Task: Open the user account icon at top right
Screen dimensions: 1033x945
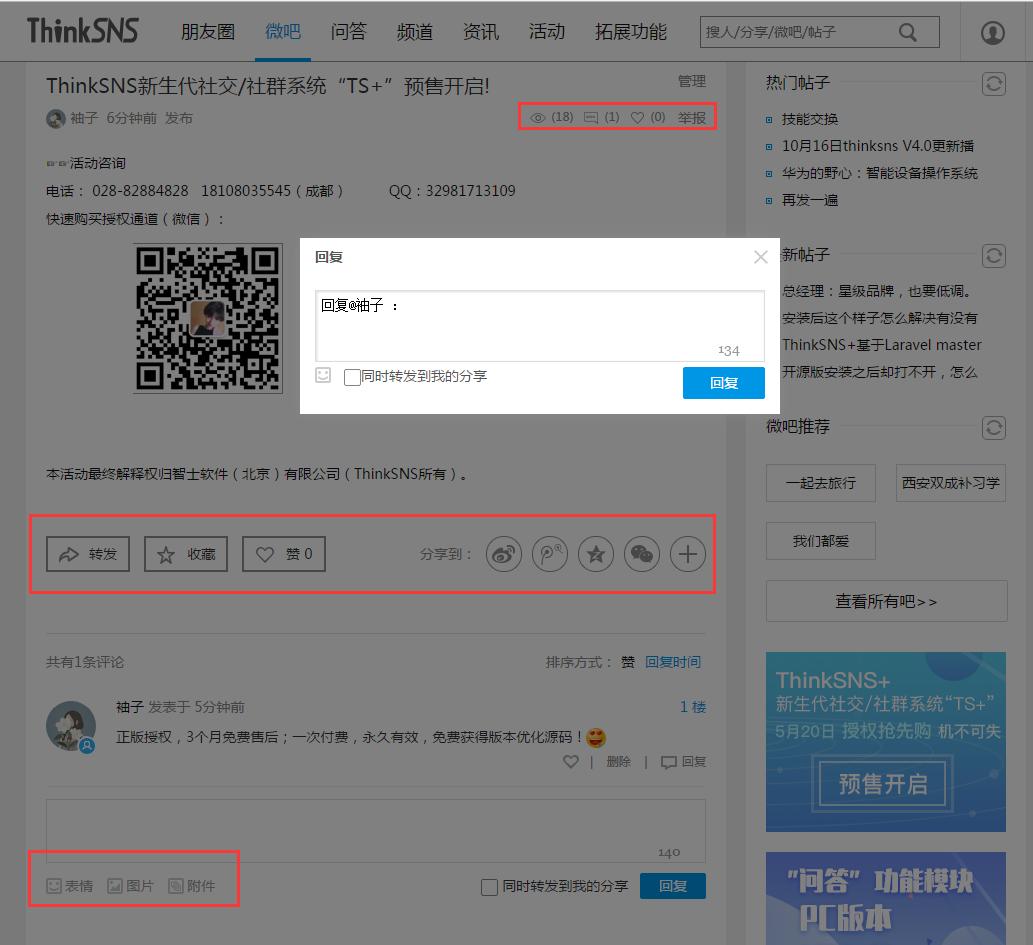Action: 992,31
